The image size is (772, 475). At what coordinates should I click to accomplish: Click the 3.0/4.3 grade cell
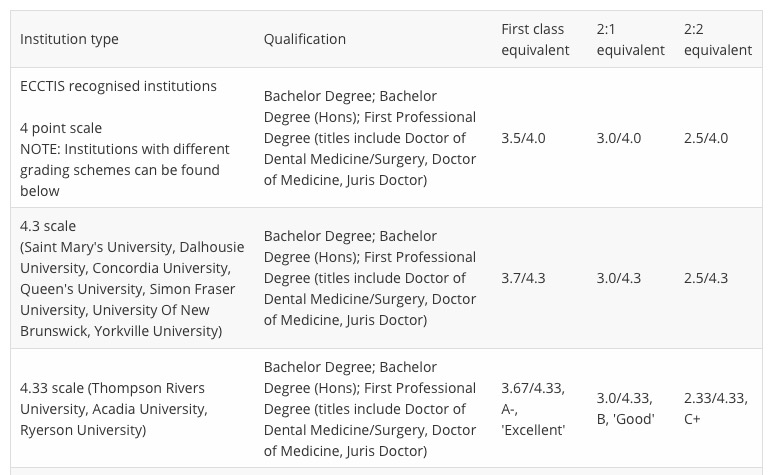[618, 278]
